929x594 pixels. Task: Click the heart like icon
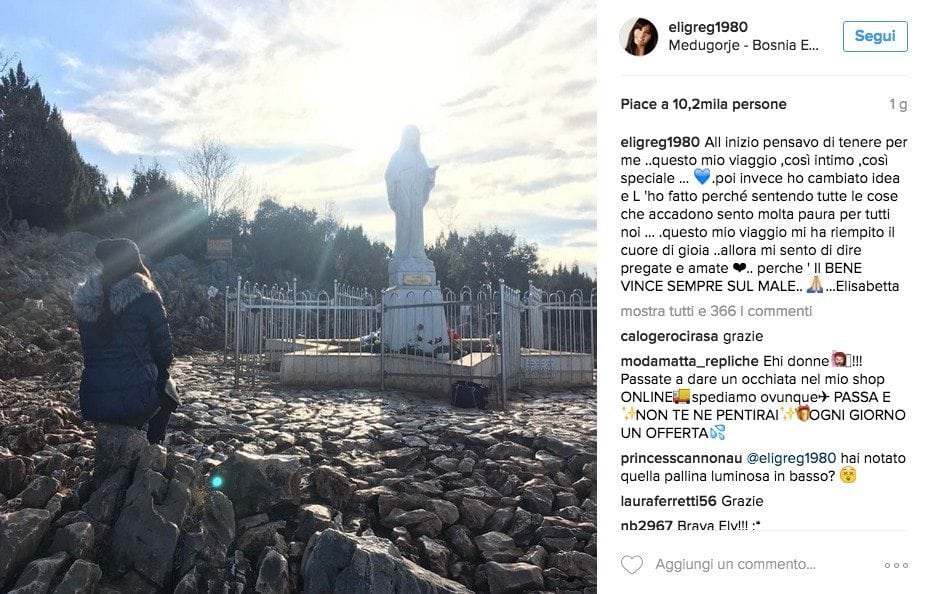[632, 565]
